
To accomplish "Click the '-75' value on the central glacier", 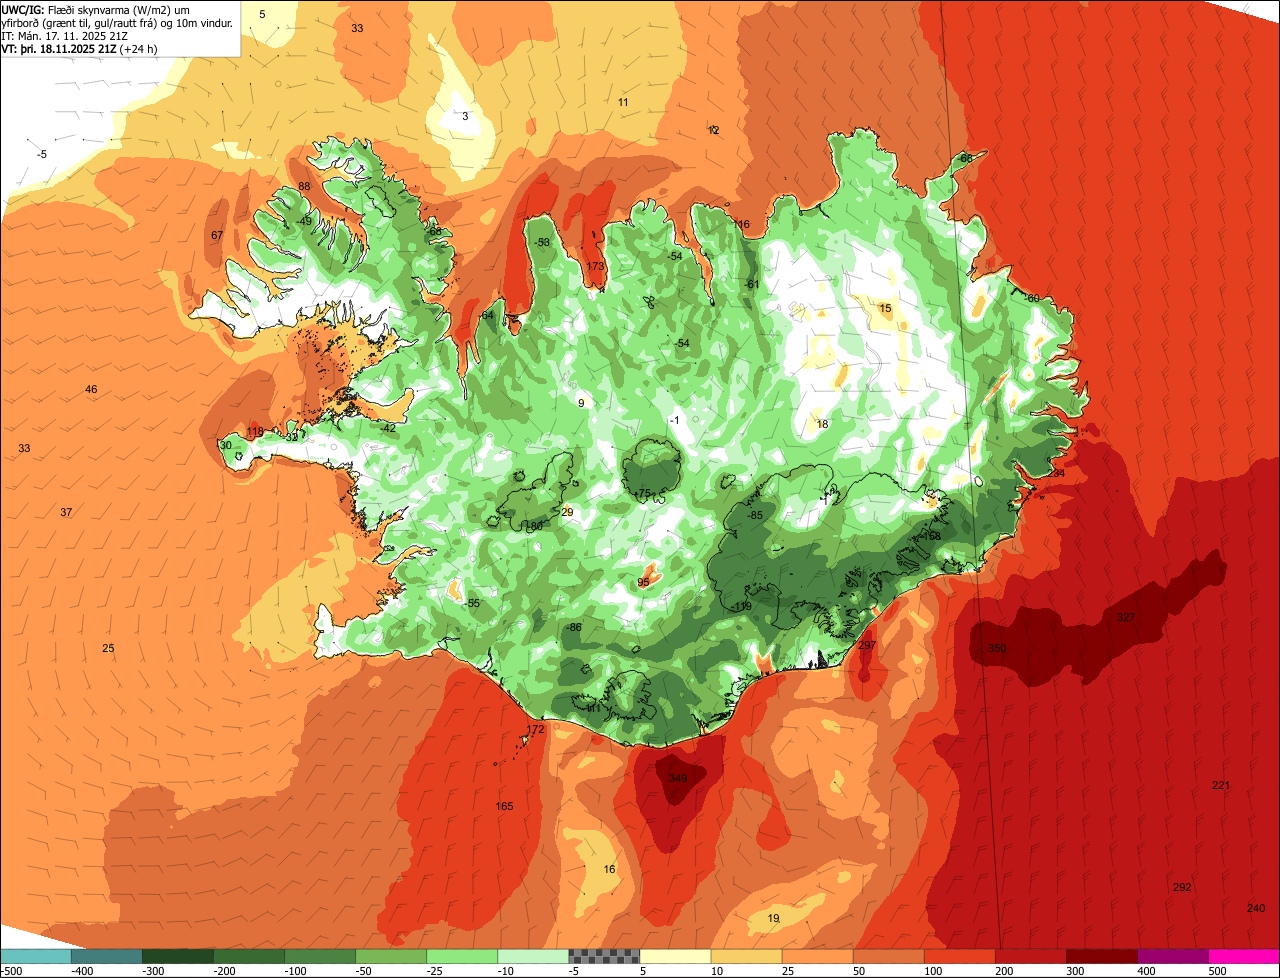I will tap(642, 493).
